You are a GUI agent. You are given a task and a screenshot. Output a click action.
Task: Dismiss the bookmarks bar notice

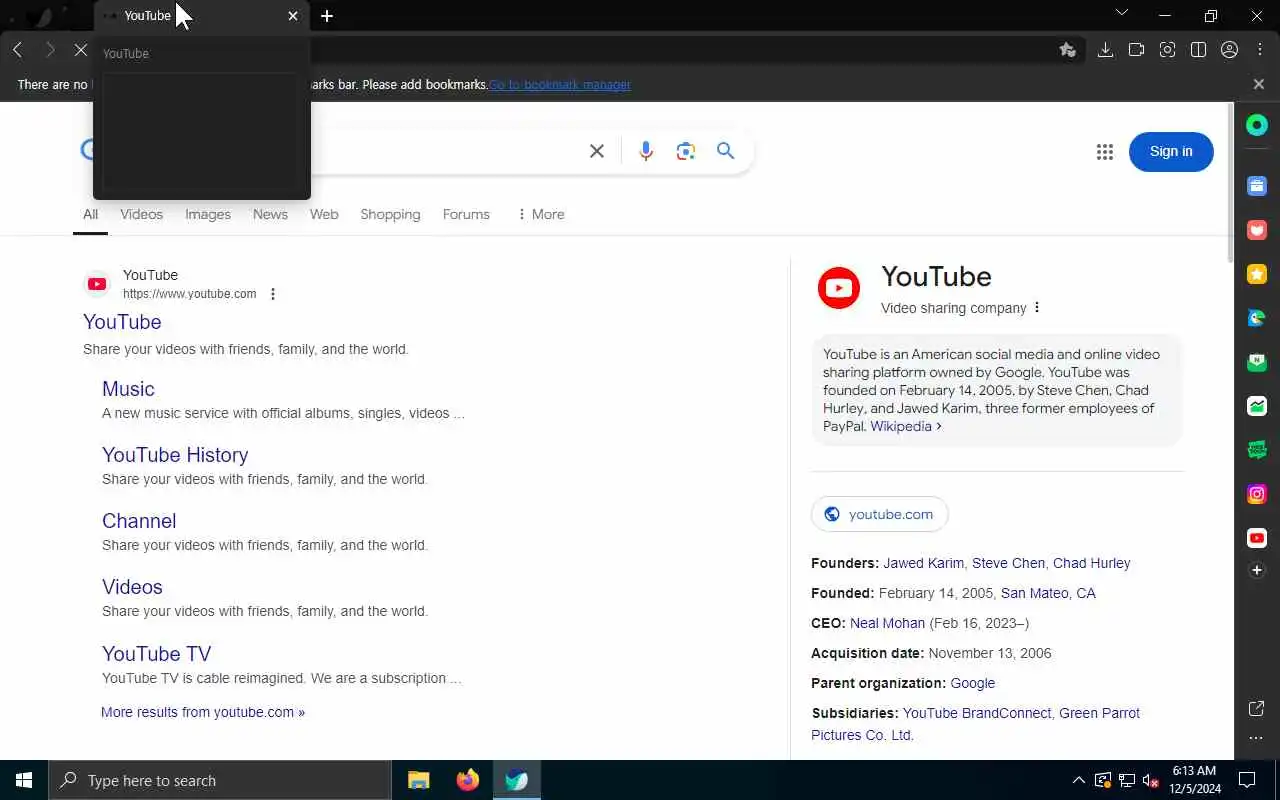pyautogui.click(x=1259, y=84)
